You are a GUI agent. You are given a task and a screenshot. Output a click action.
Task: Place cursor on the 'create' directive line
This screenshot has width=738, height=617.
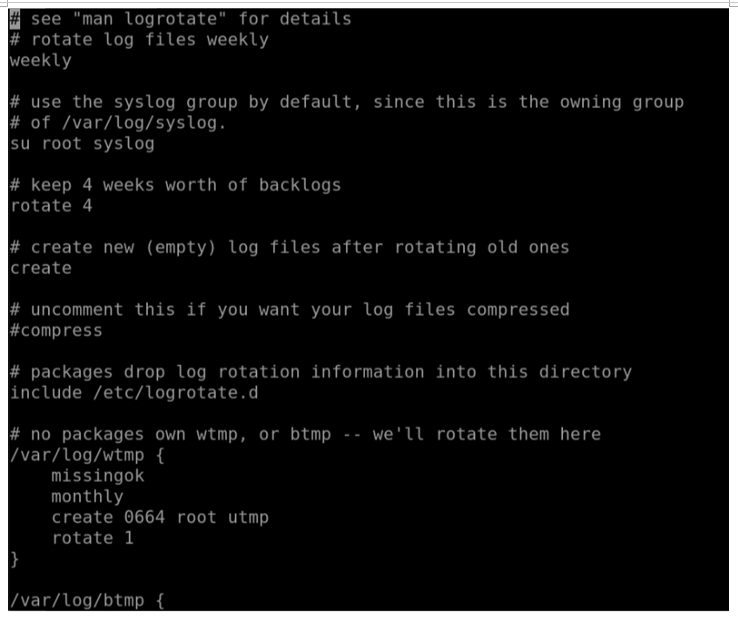click(41, 268)
